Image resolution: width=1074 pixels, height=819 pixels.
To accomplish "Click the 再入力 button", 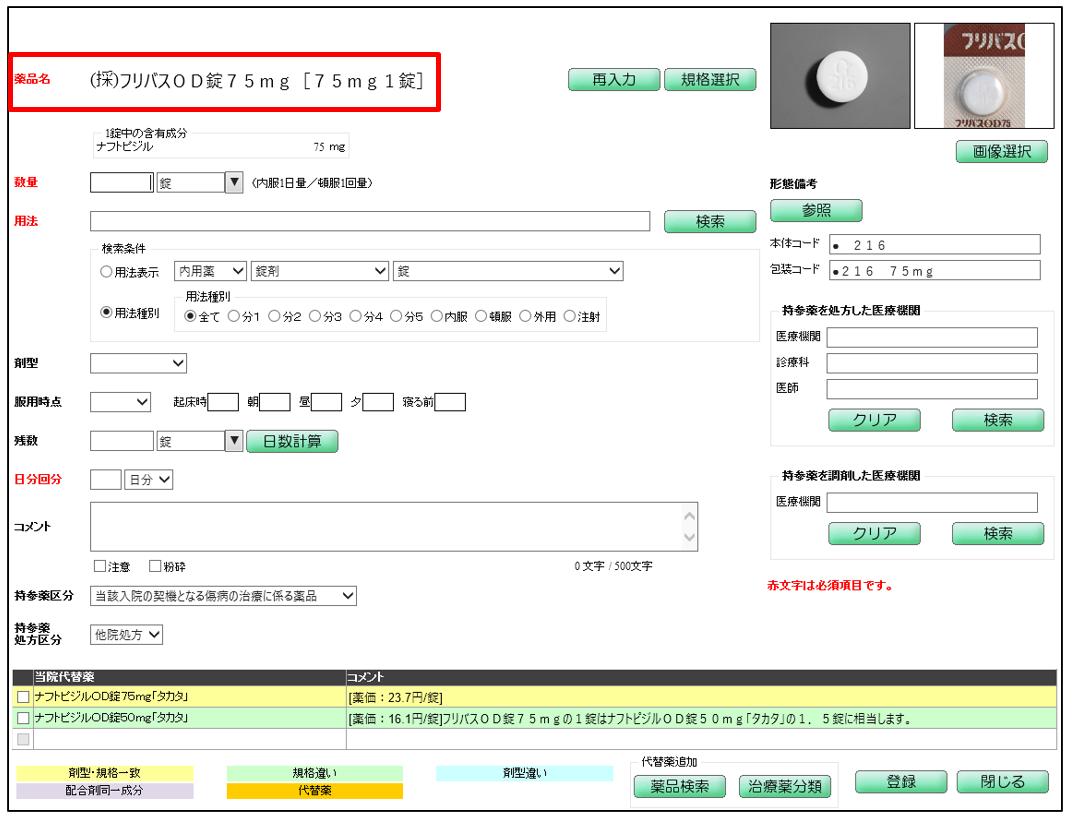I will click(x=614, y=80).
